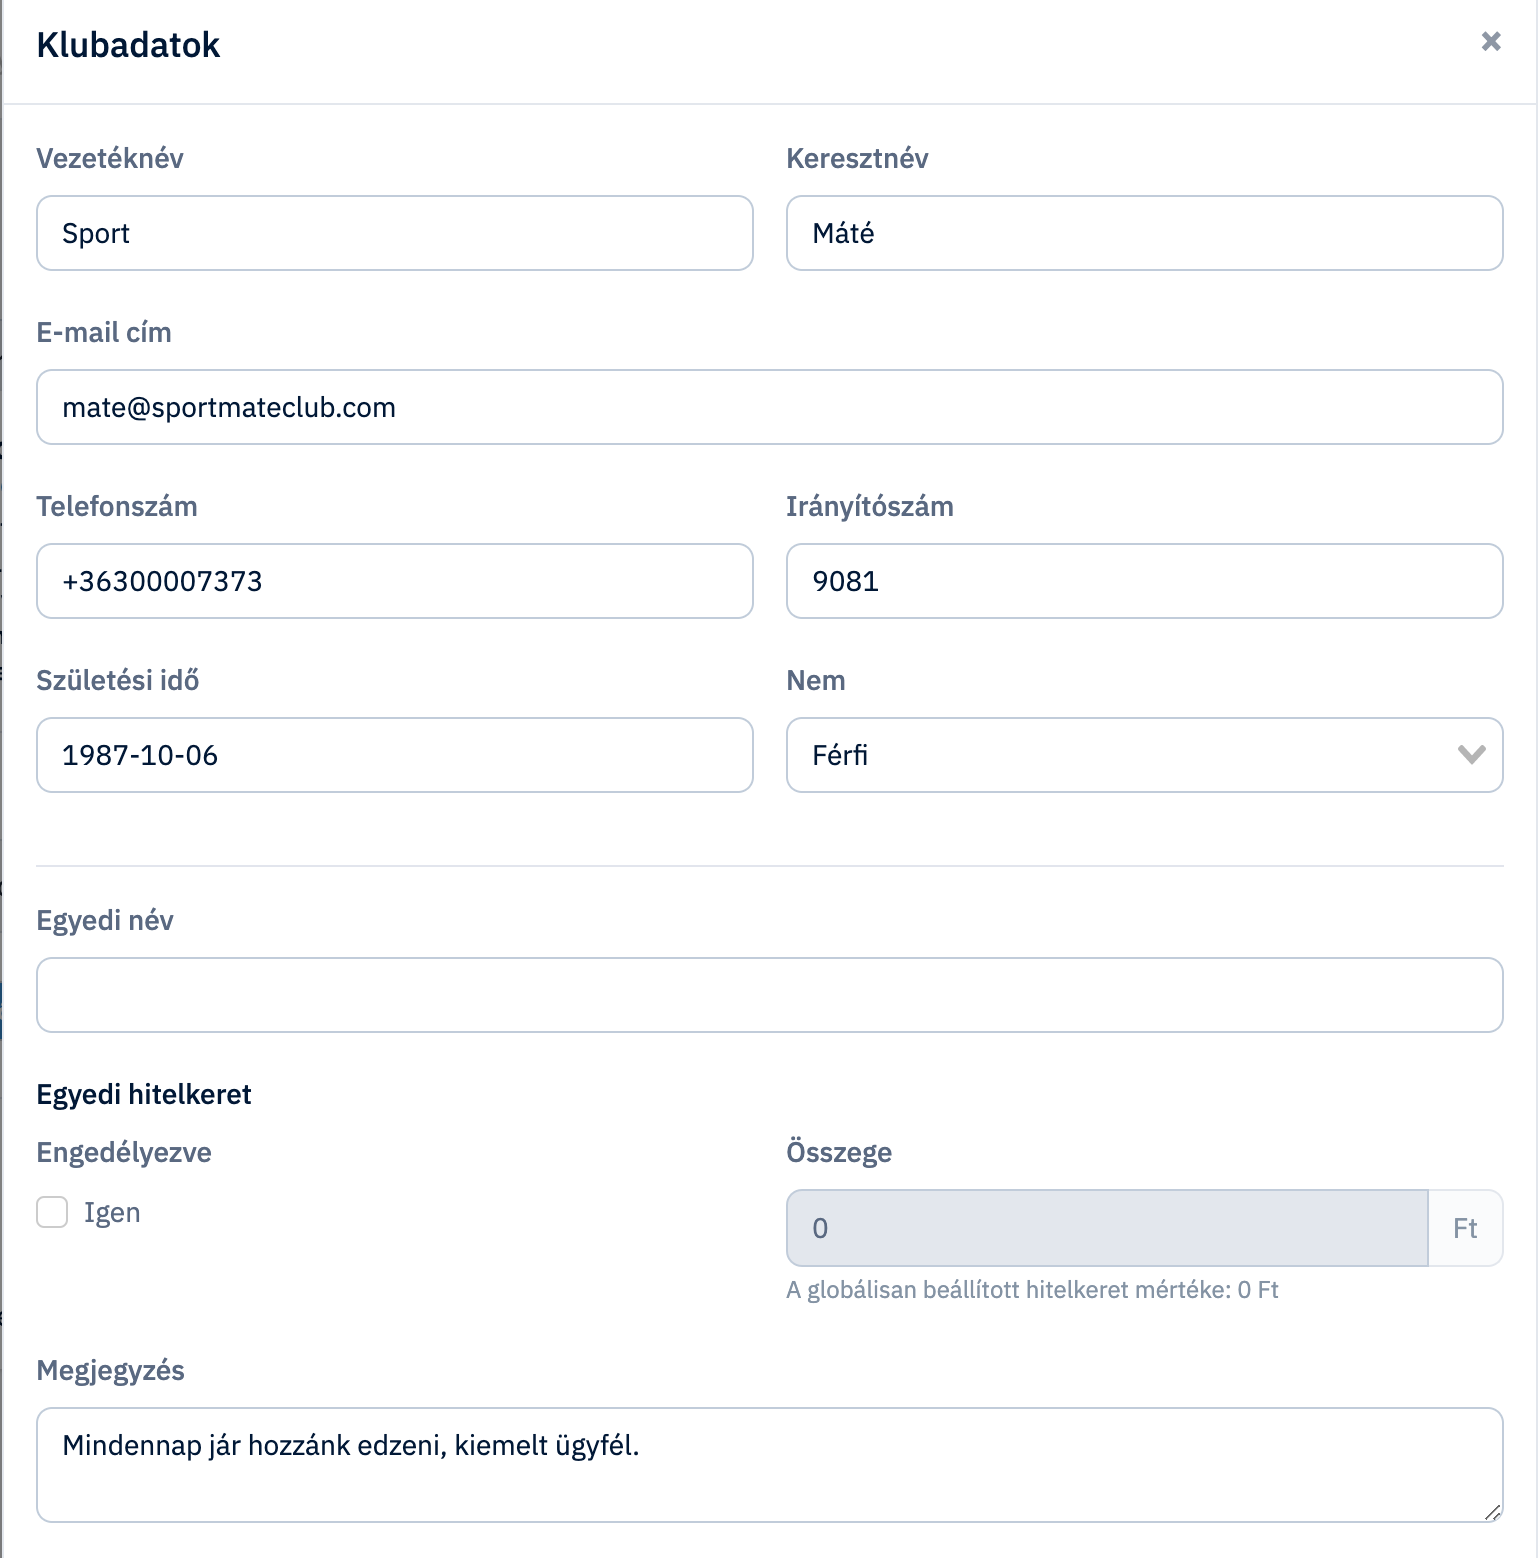Click the Ft currency suffix box

pyautogui.click(x=1465, y=1228)
